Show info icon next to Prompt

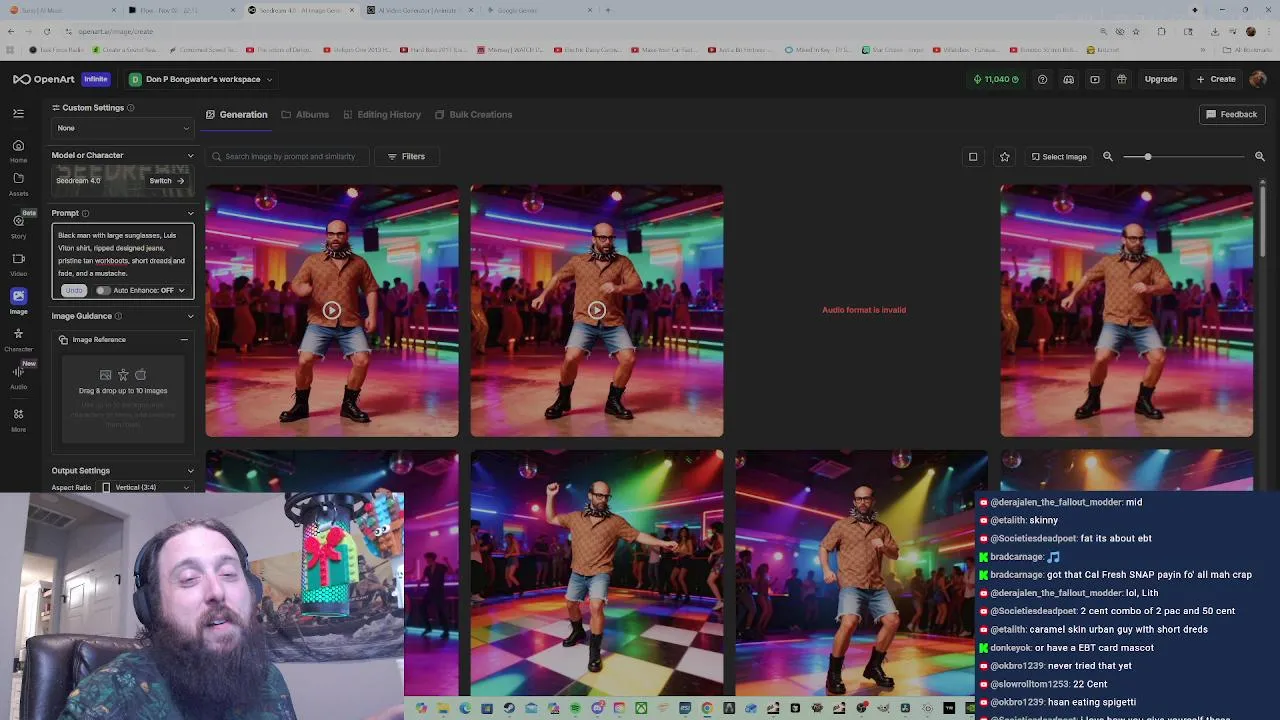[85, 213]
